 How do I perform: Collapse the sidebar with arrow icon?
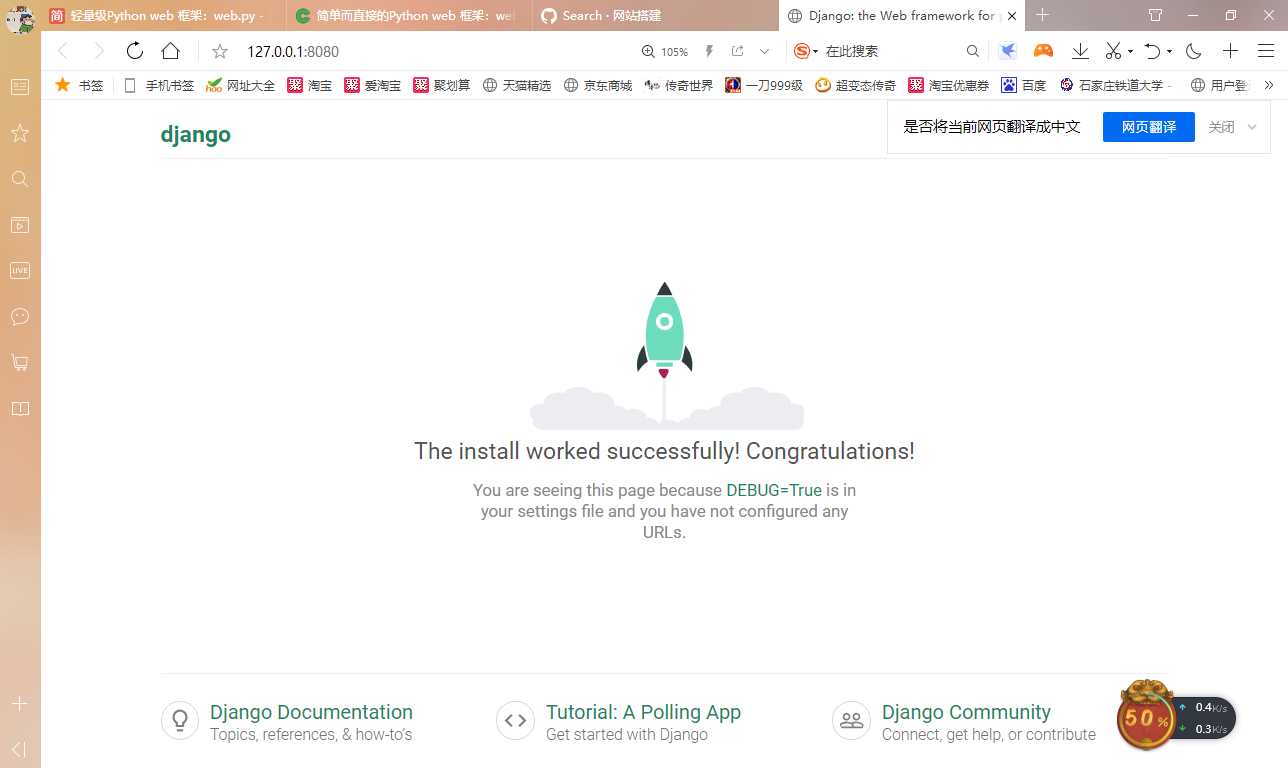pos(19,749)
